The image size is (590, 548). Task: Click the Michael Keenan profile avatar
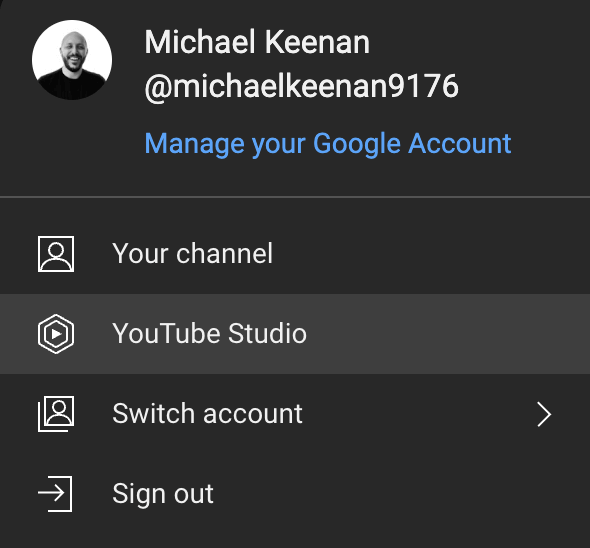tap(72, 60)
